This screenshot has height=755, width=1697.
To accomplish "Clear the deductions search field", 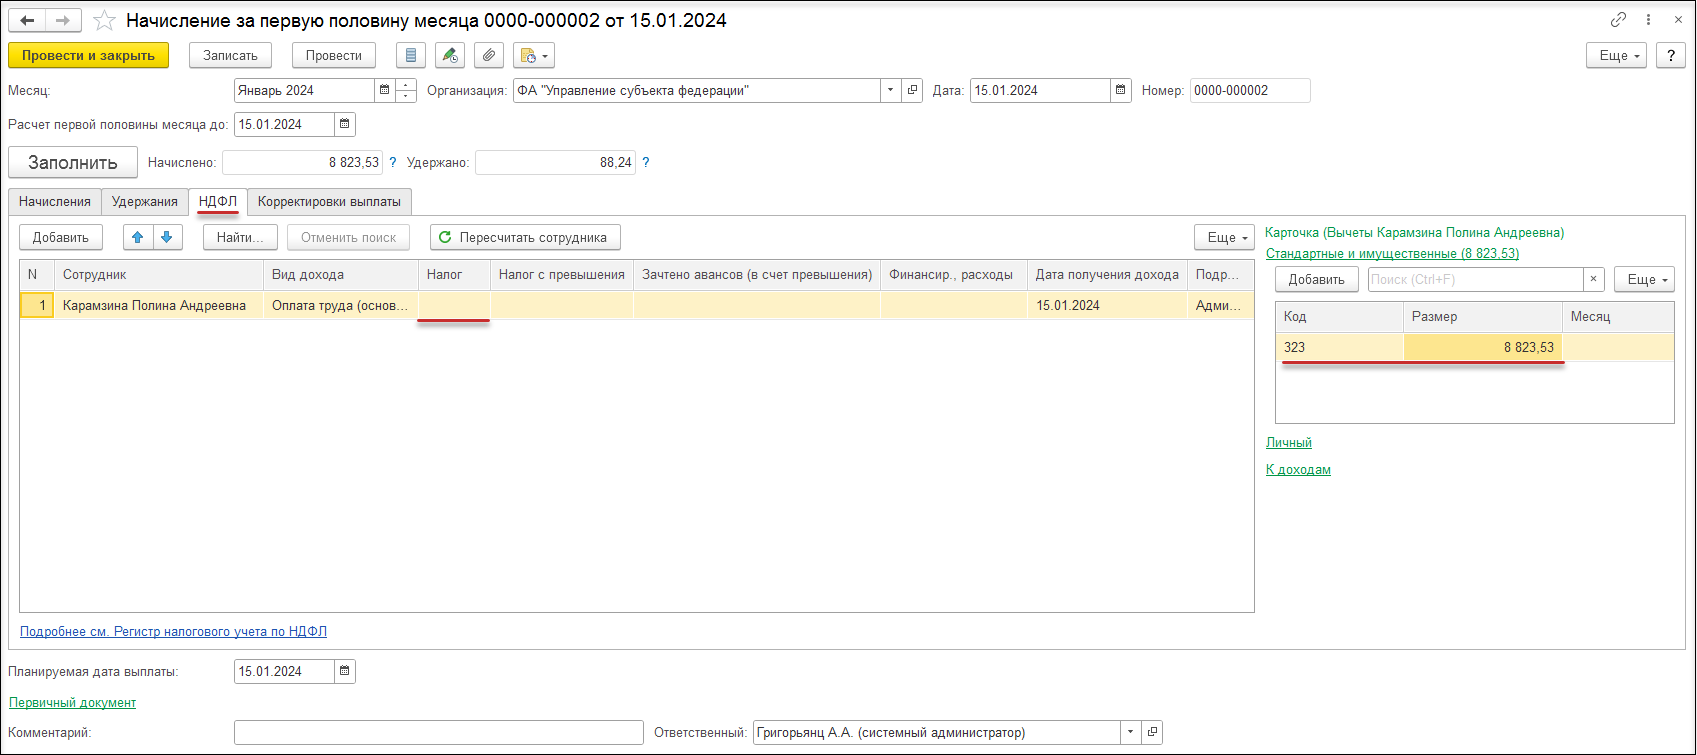I will pyautogui.click(x=1595, y=279).
